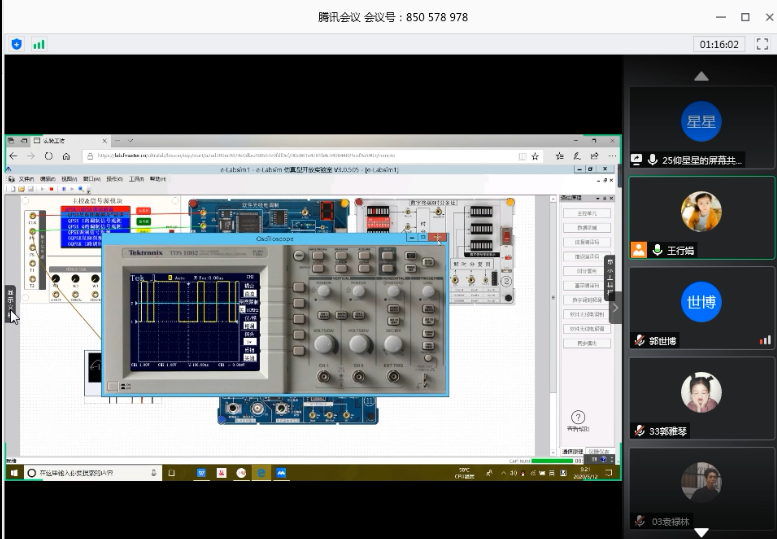Select participant 王行娟 video thumbnail

[701, 212]
